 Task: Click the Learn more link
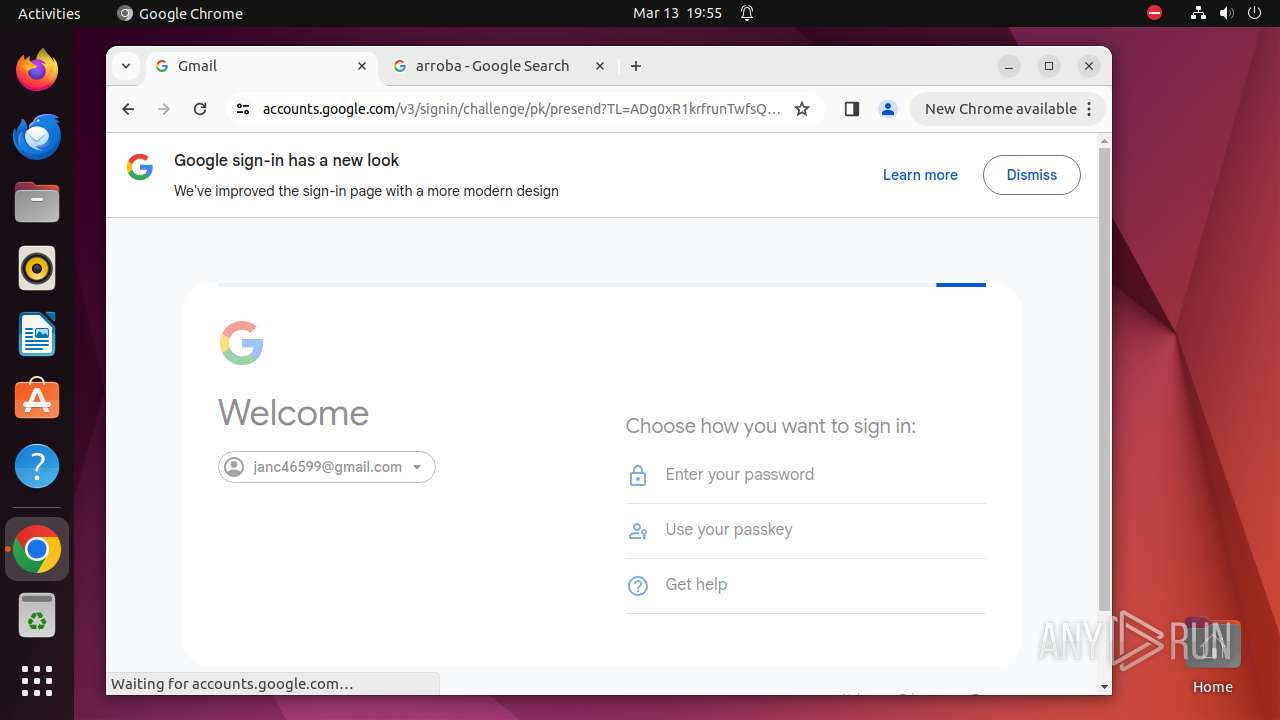click(920, 175)
